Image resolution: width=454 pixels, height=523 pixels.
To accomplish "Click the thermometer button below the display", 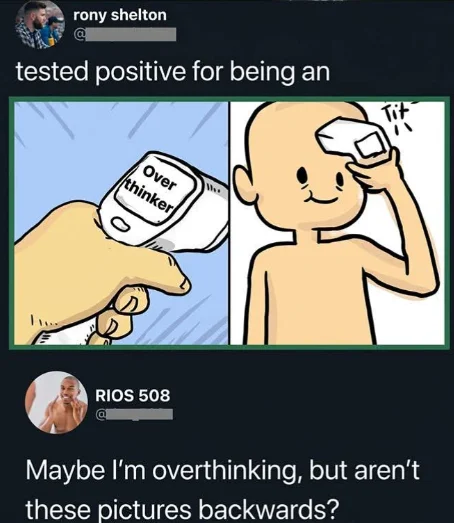I will point(120,225).
